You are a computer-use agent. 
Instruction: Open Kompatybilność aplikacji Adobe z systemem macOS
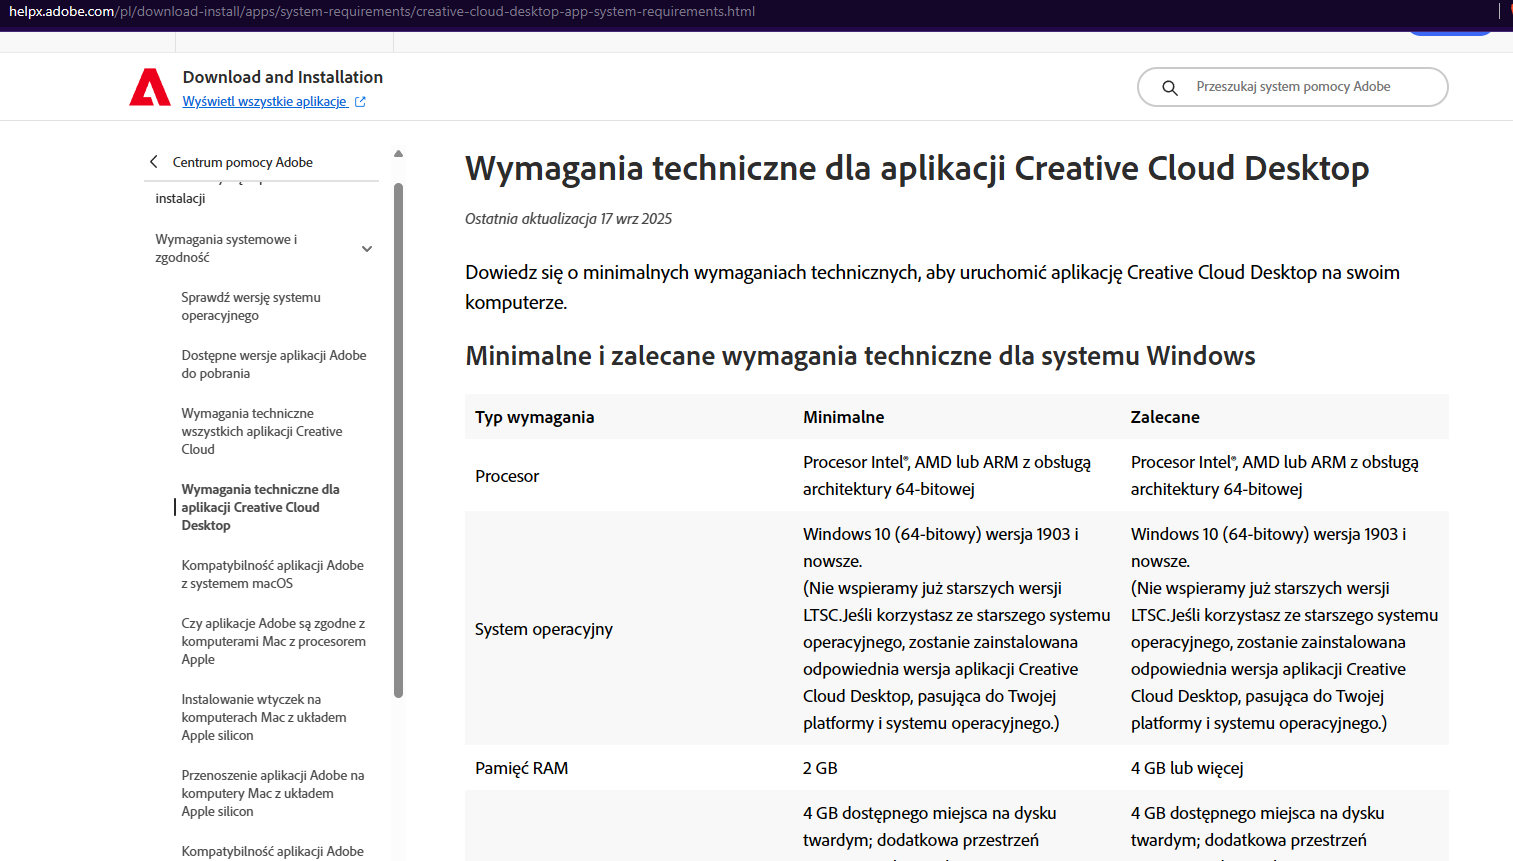[272, 574]
